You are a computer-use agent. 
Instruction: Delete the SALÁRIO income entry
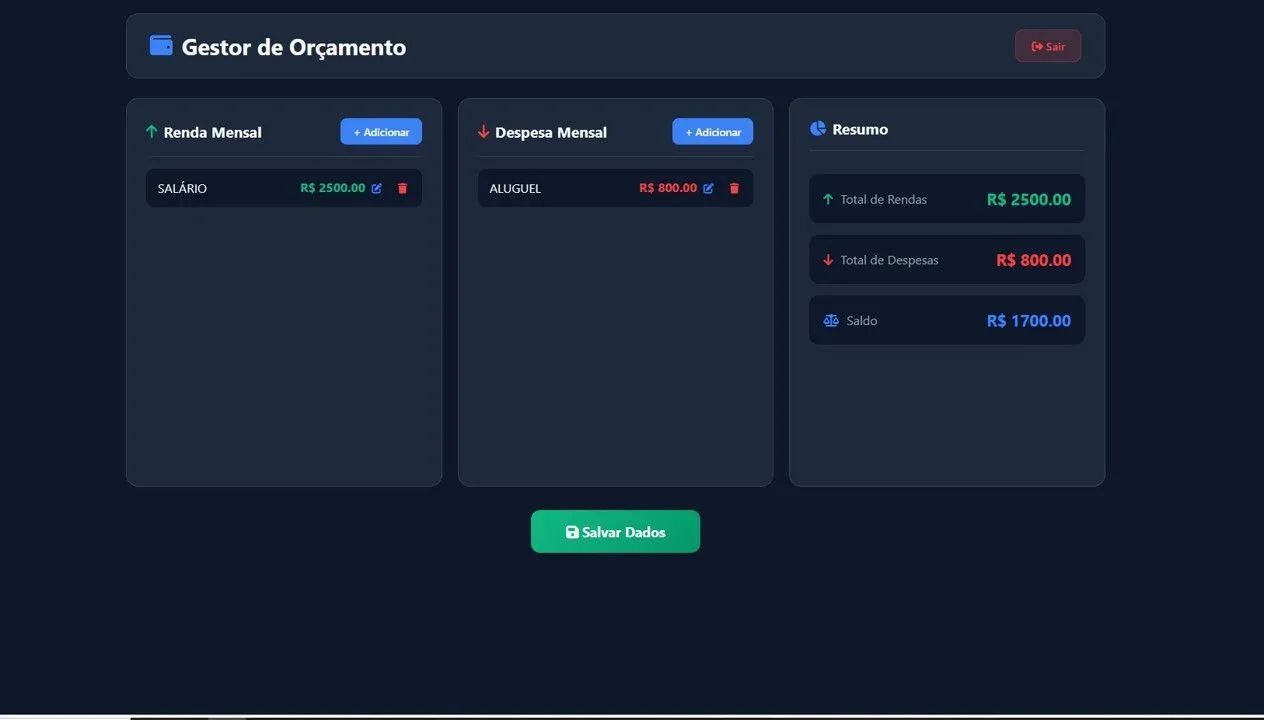[403, 188]
